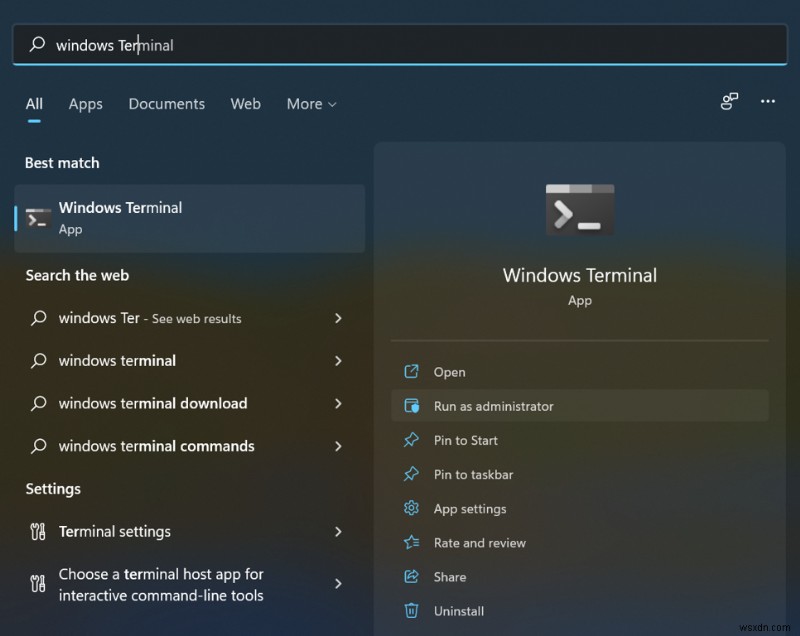This screenshot has width=800, height=636.
Task: Click the account options icon near ellipsis
Action: [x=729, y=102]
